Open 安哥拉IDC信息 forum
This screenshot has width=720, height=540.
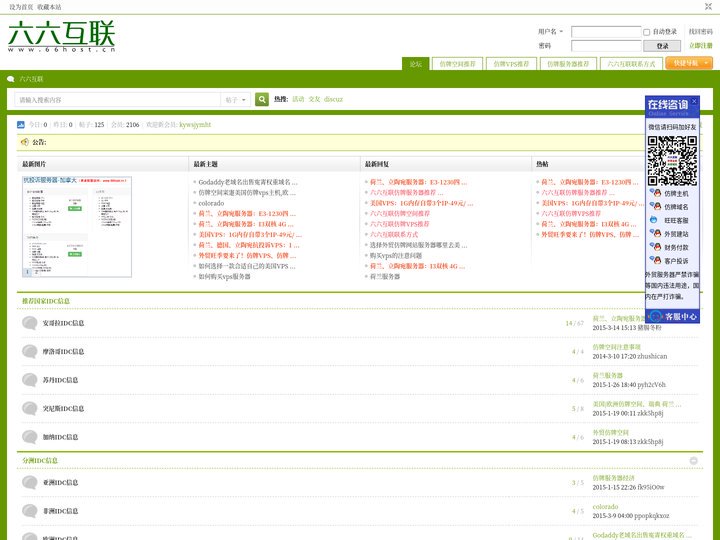[x=63, y=323]
